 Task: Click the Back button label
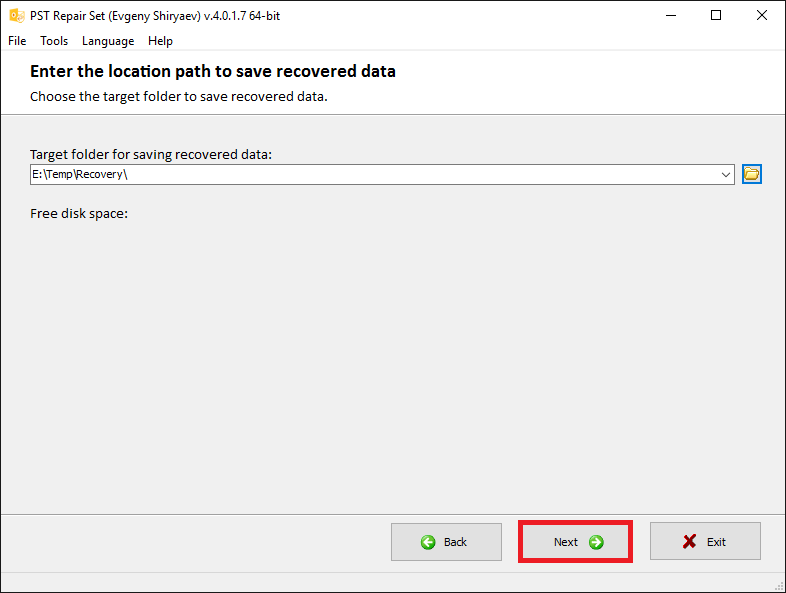(455, 542)
